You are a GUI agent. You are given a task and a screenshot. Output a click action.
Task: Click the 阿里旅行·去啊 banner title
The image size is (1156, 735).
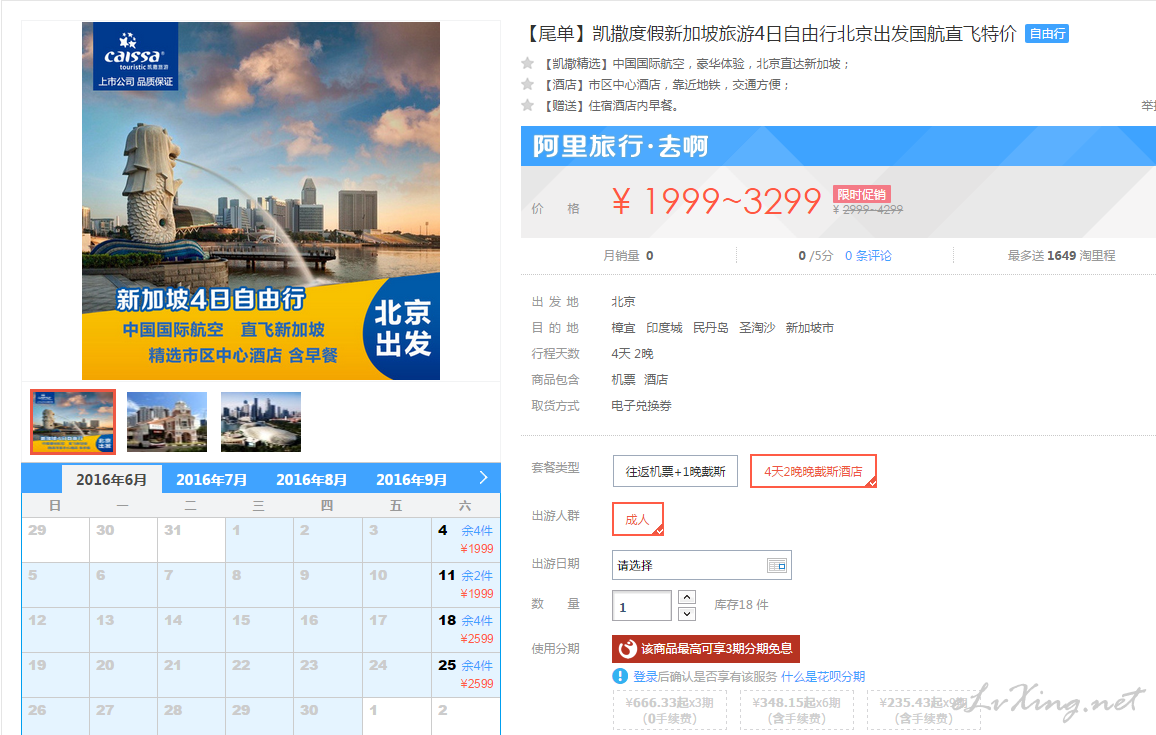point(620,146)
